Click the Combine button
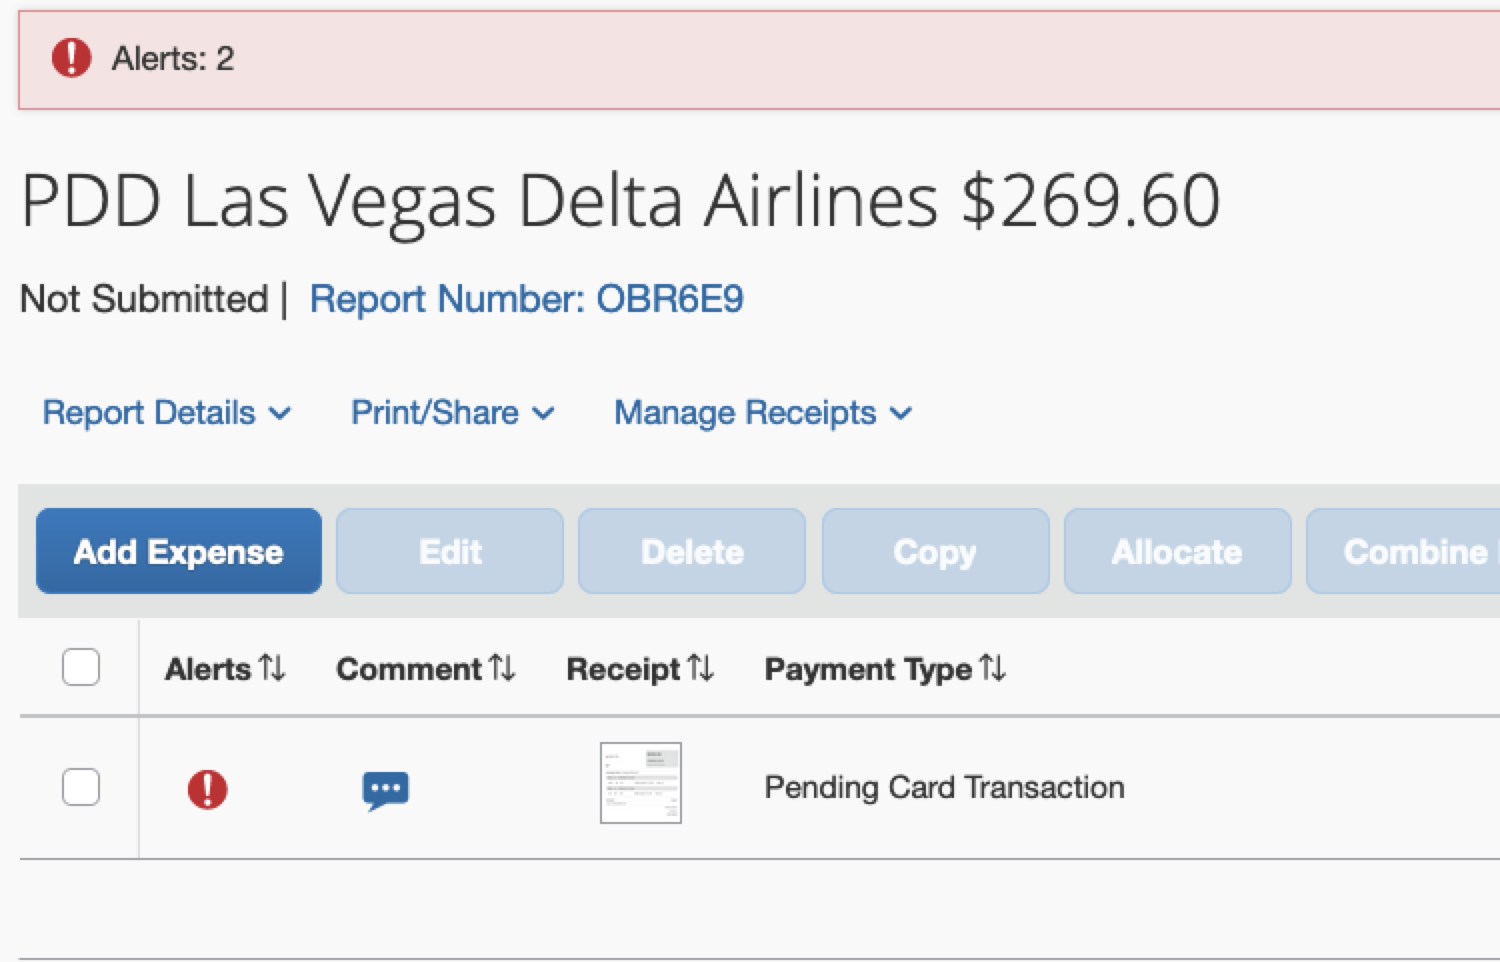Image resolution: width=1500 pixels, height=962 pixels. click(x=1403, y=551)
